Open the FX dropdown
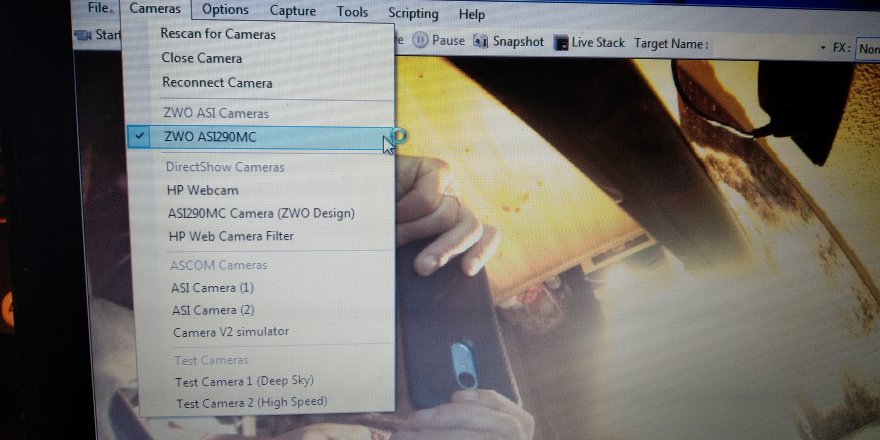The image size is (880, 440). point(868,49)
